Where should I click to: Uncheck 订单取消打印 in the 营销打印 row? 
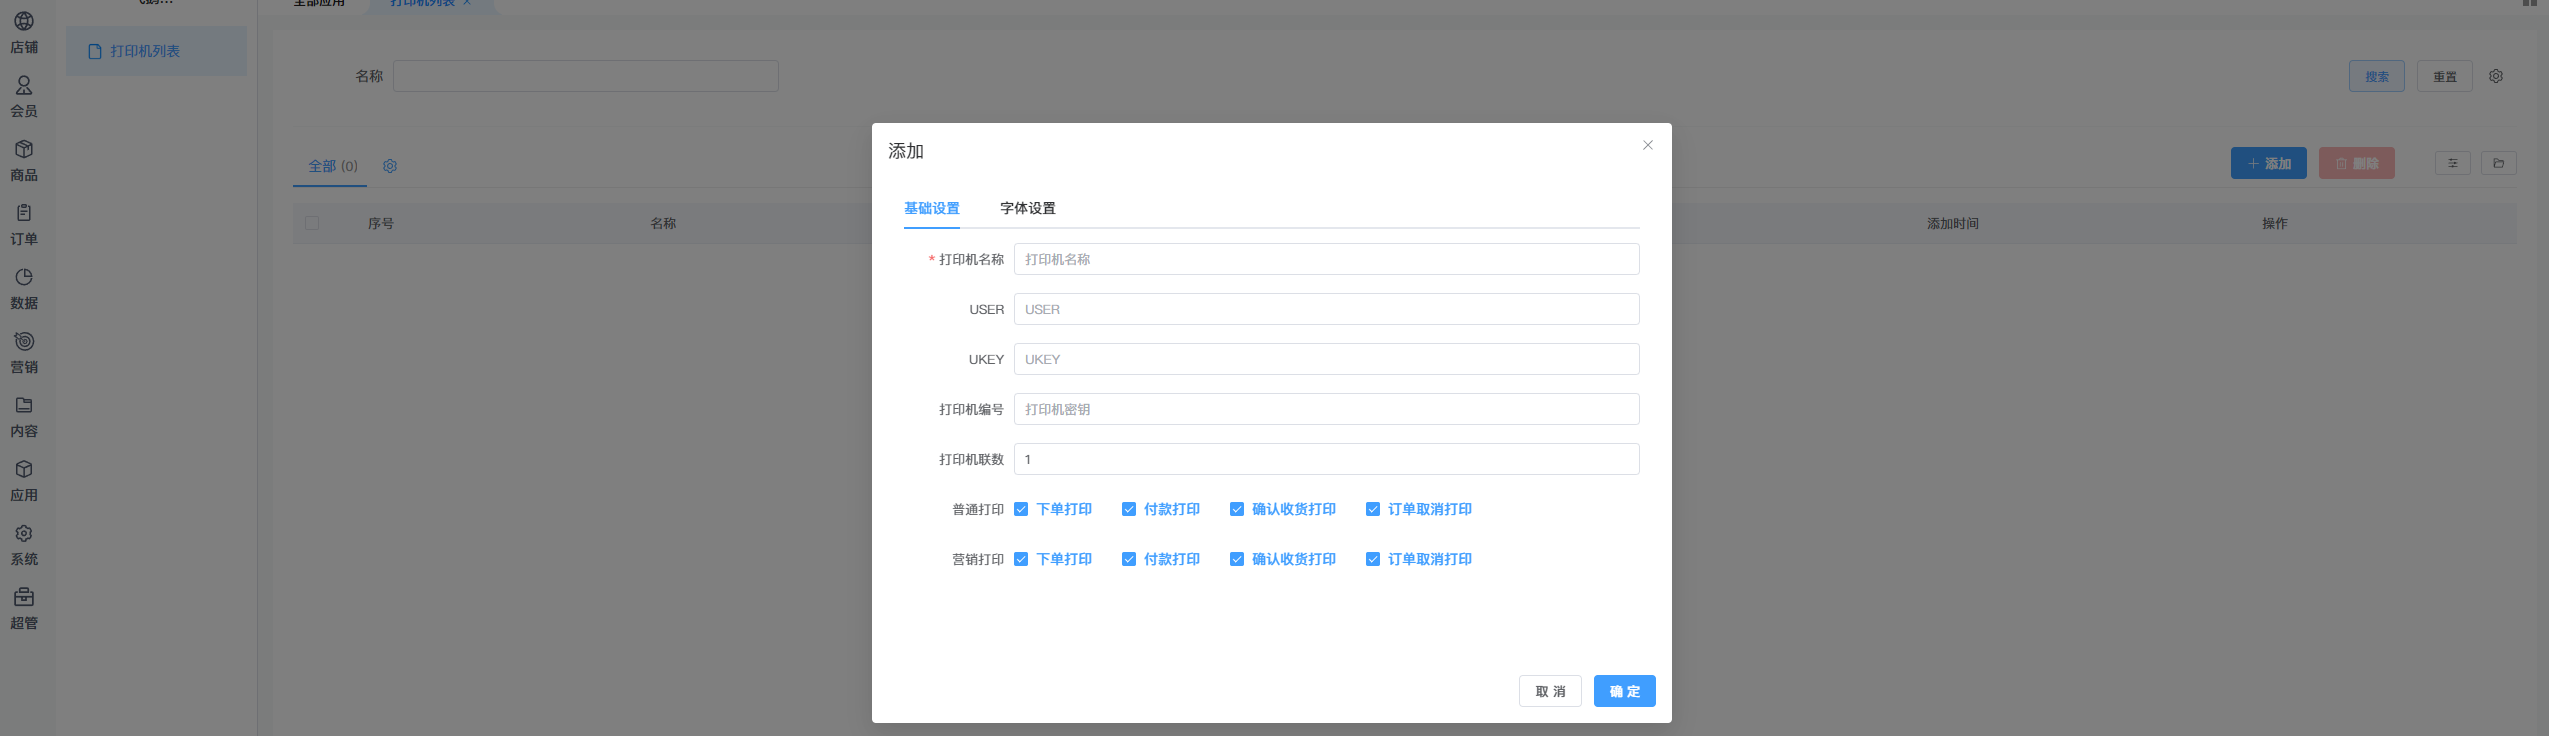click(x=1373, y=559)
